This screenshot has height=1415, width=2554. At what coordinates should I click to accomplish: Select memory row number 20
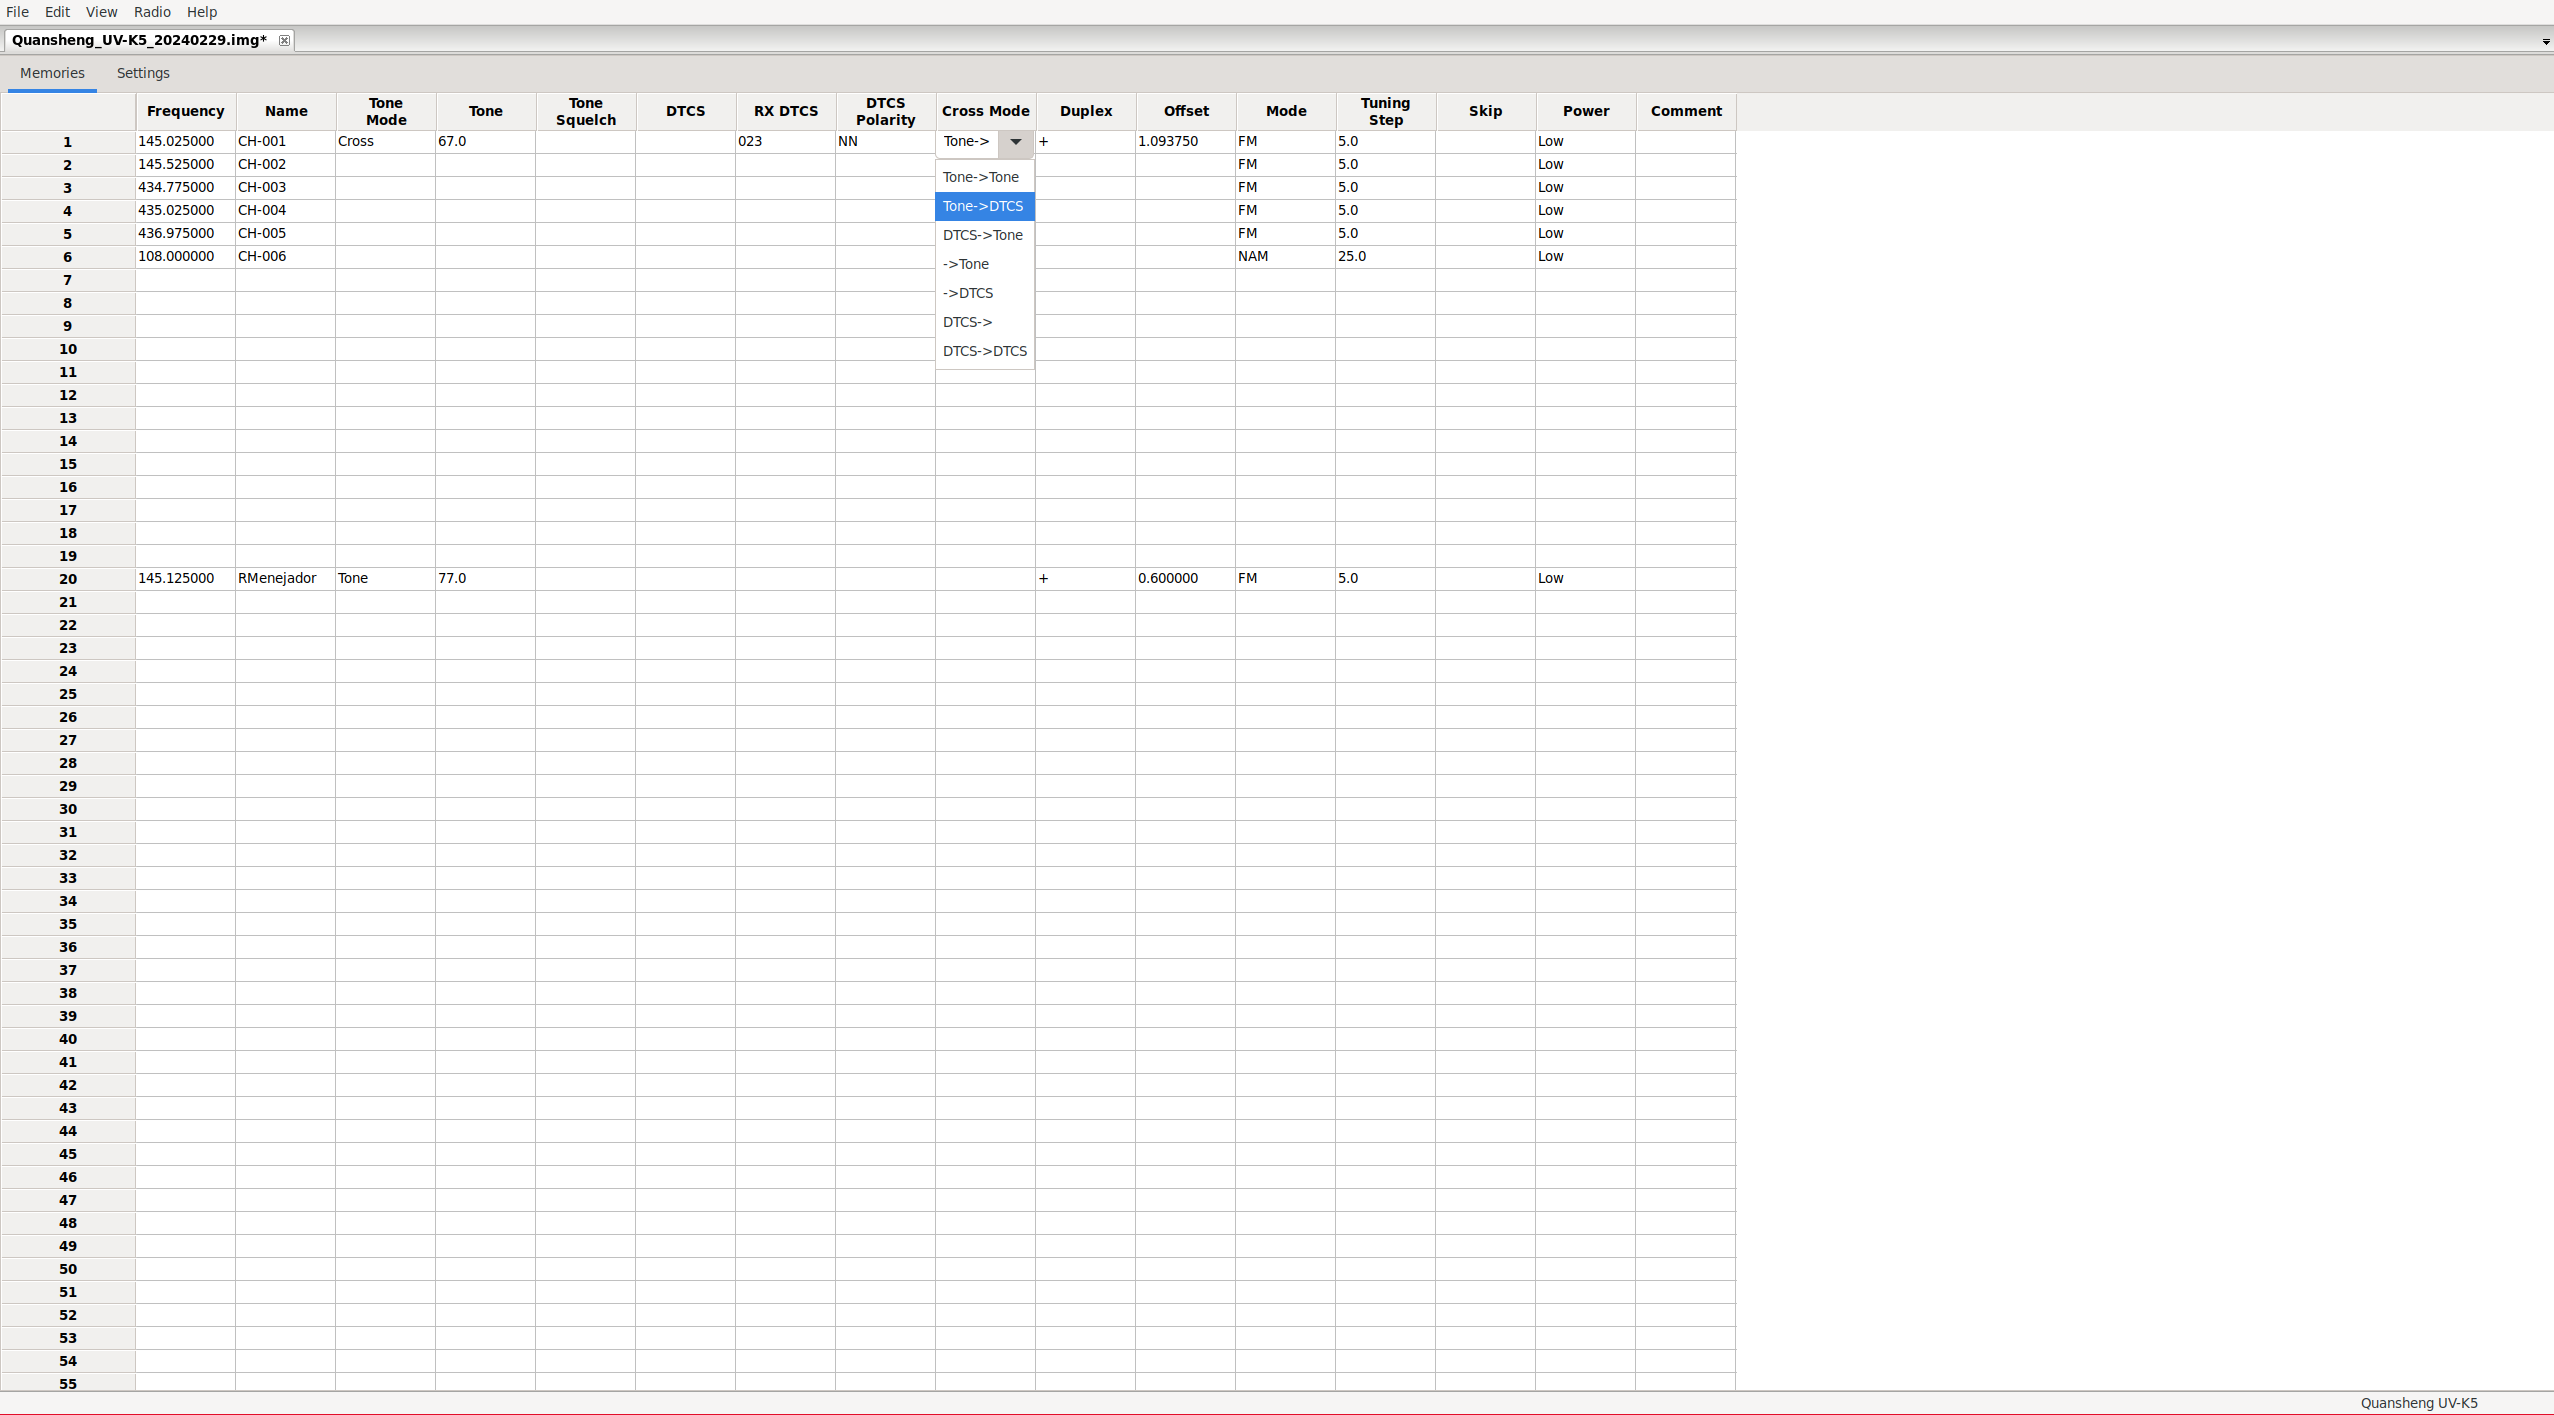tap(68, 579)
